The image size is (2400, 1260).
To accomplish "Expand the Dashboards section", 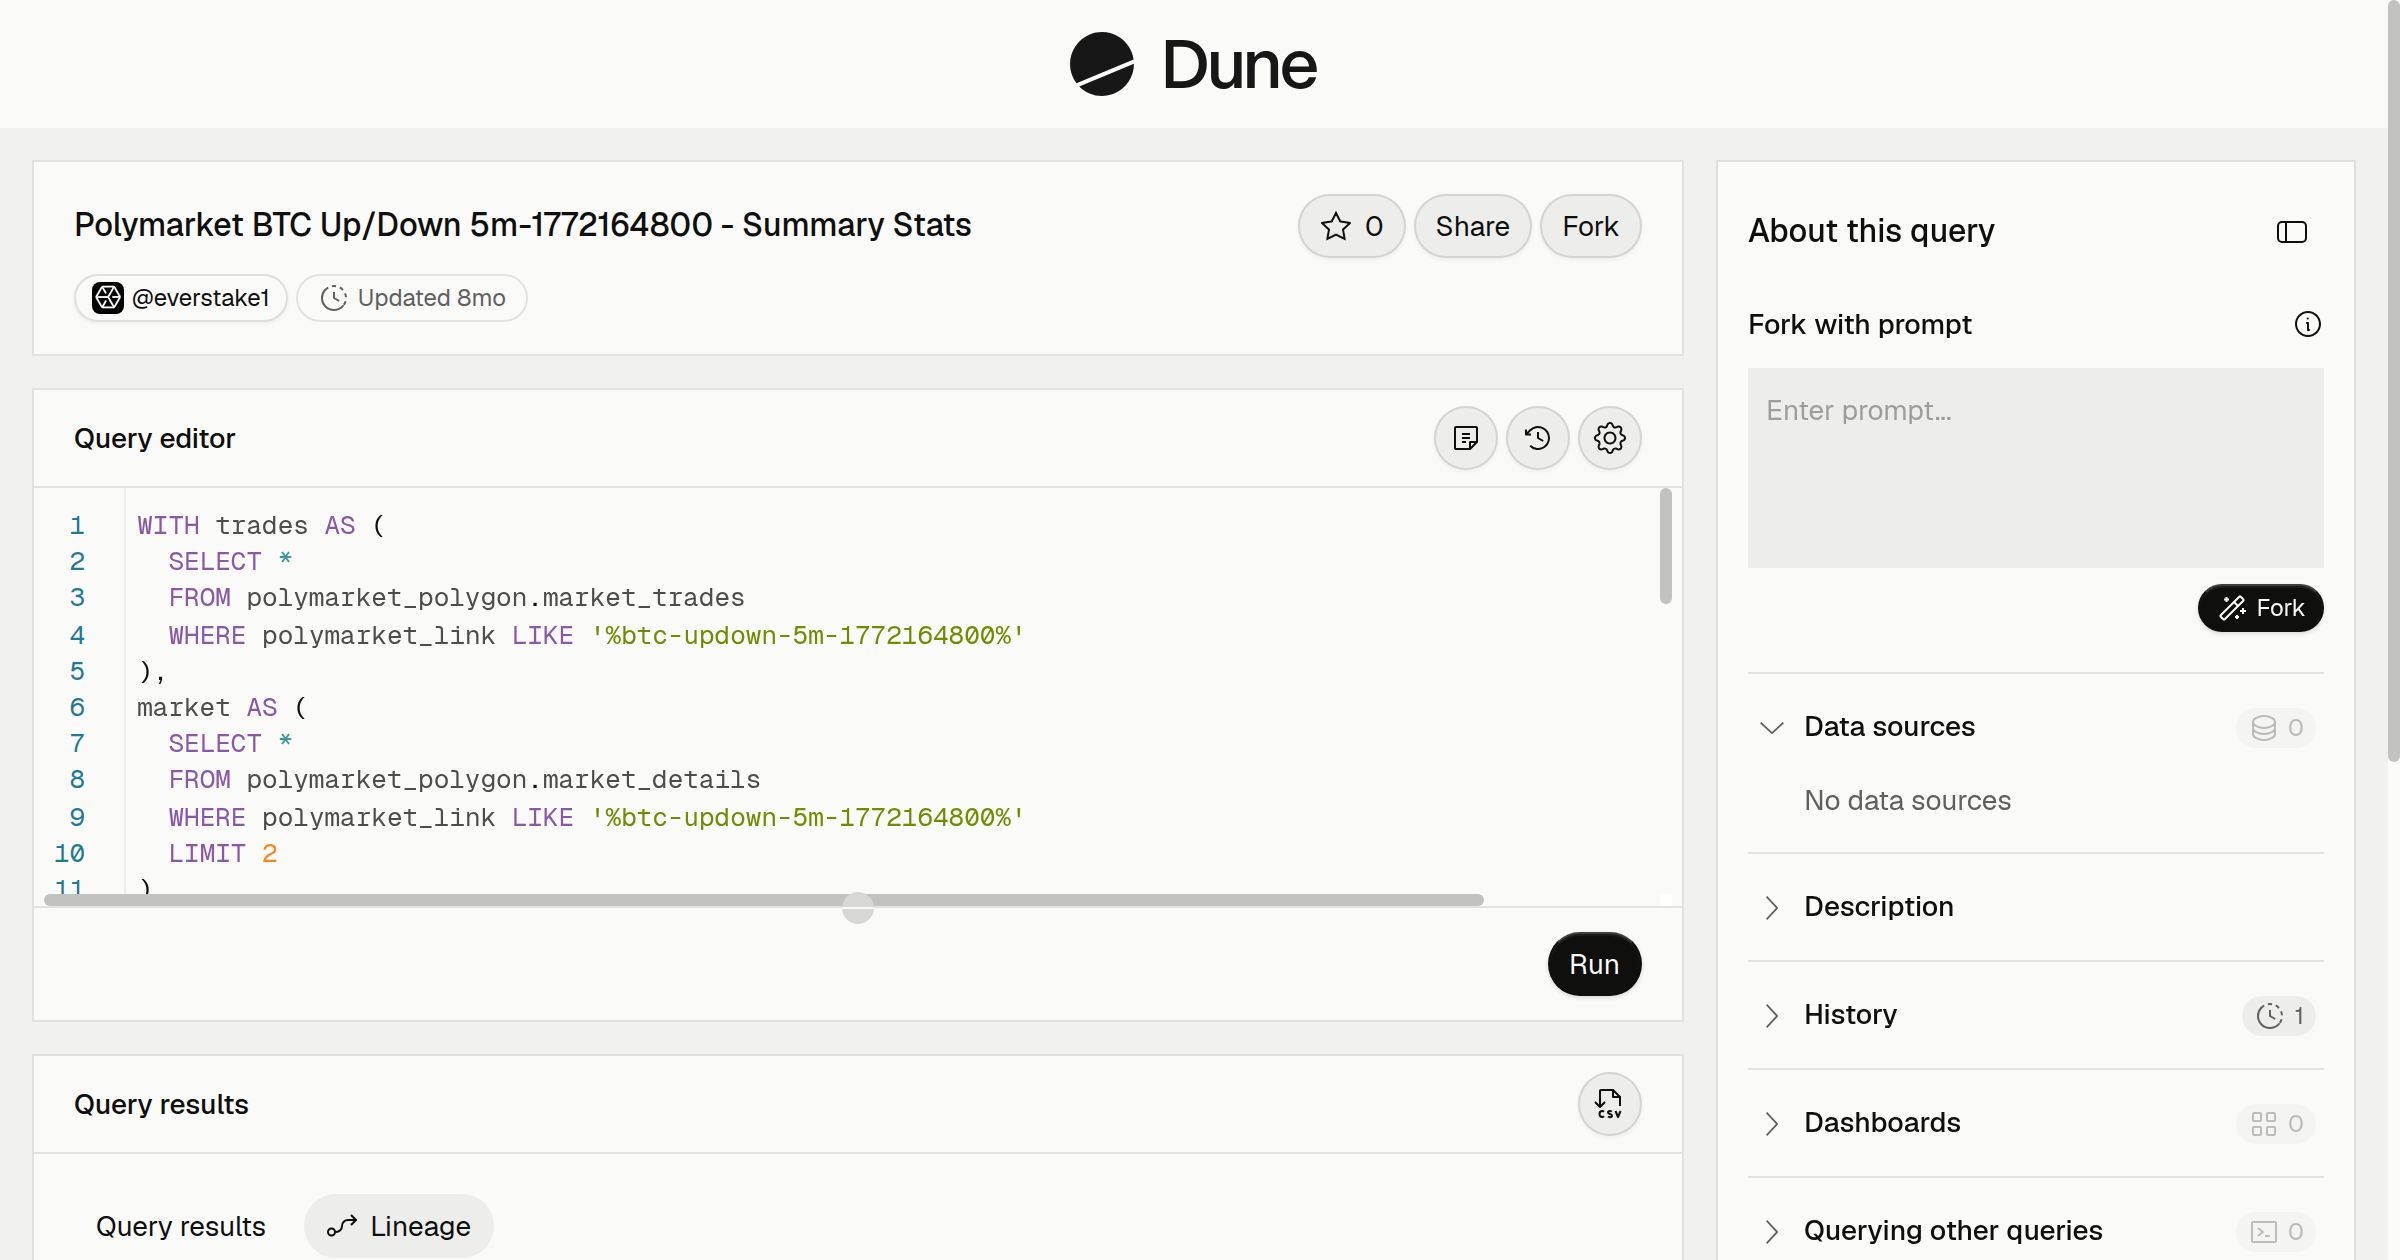I will tap(1771, 1123).
